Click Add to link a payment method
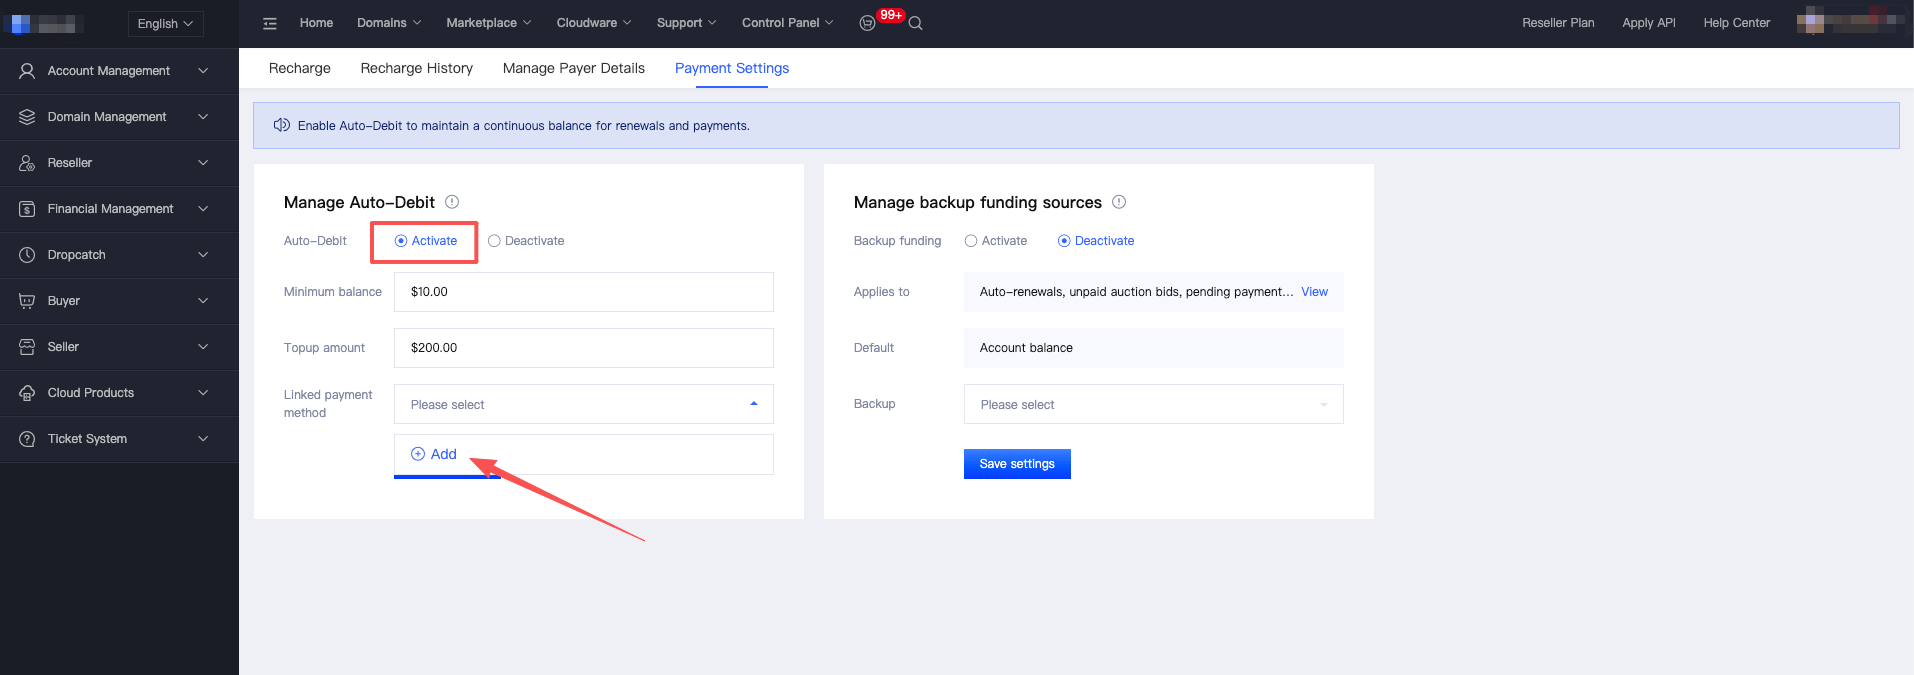Viewport: 1914px width, 675px height. click(434, 454)
